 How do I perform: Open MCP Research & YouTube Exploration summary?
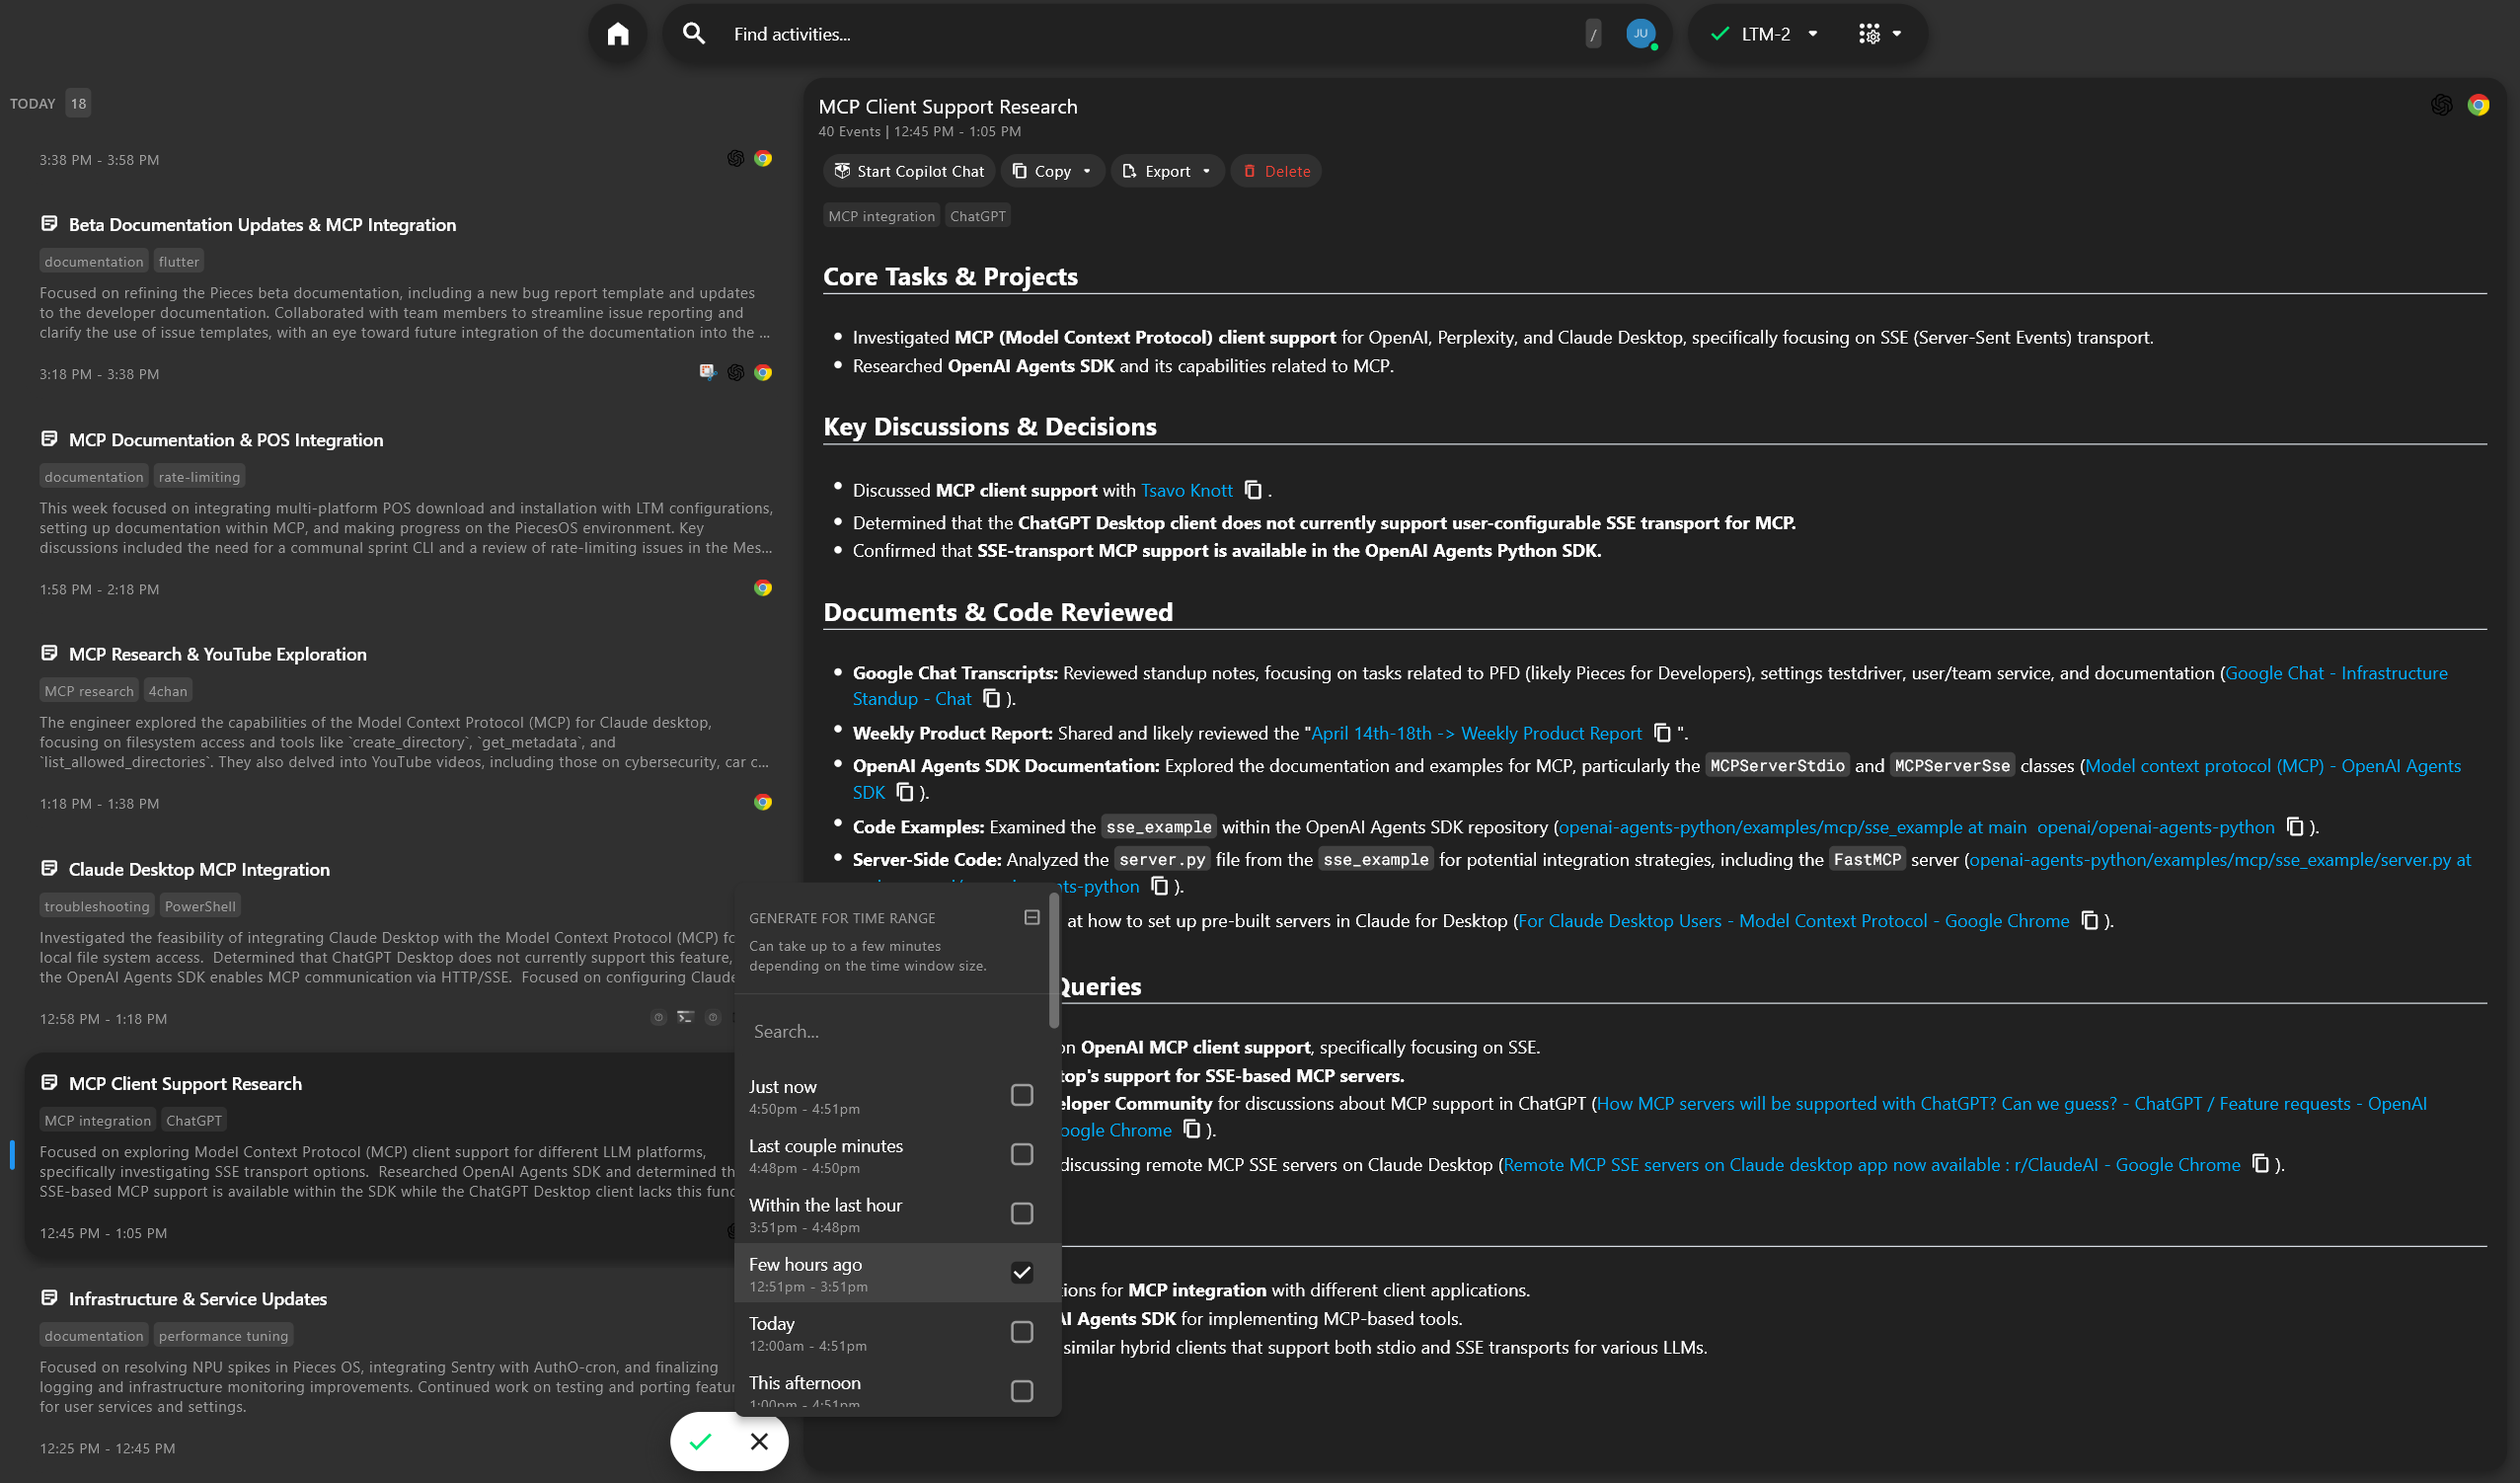click(217, 654)
